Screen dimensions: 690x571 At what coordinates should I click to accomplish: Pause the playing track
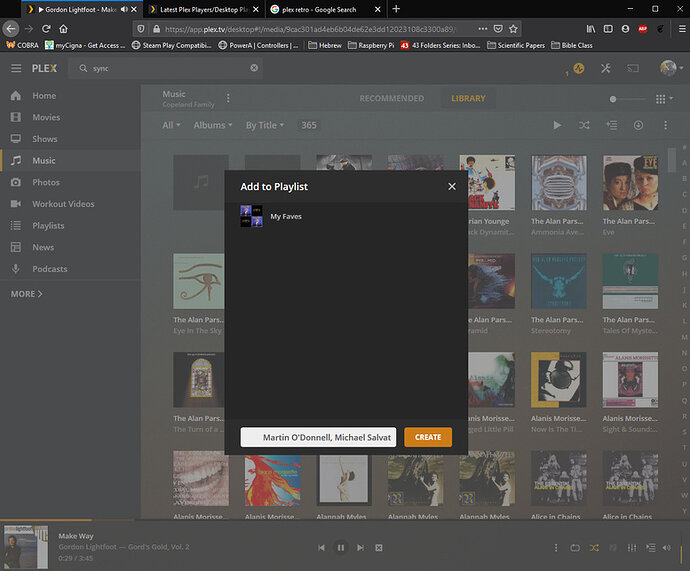click(x=341, y=548)
